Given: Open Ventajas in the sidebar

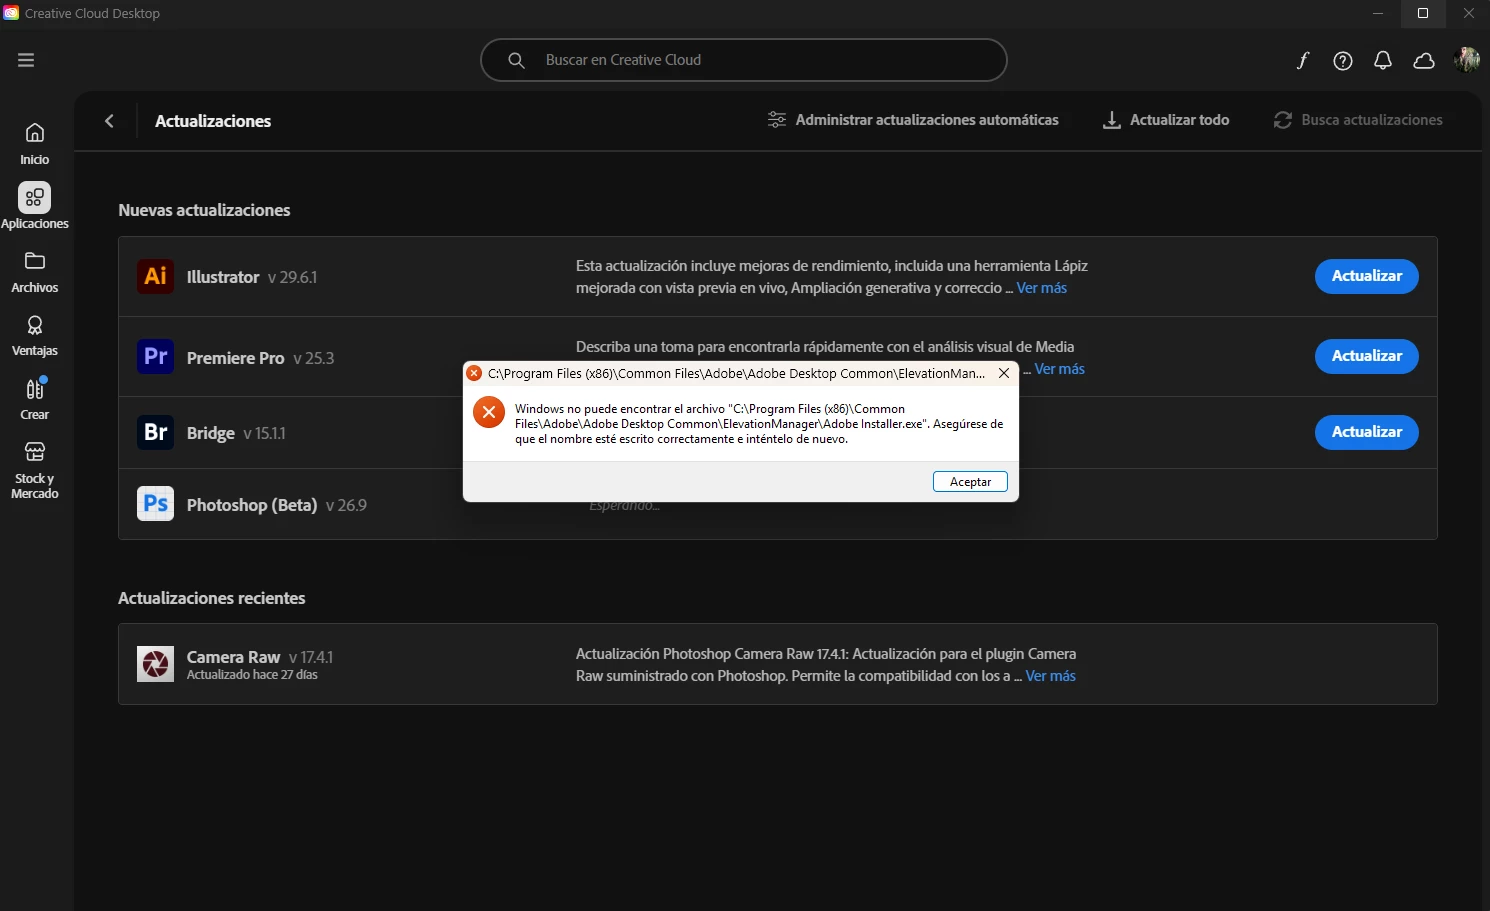Looking at the screenshot, I should point(35,336).
